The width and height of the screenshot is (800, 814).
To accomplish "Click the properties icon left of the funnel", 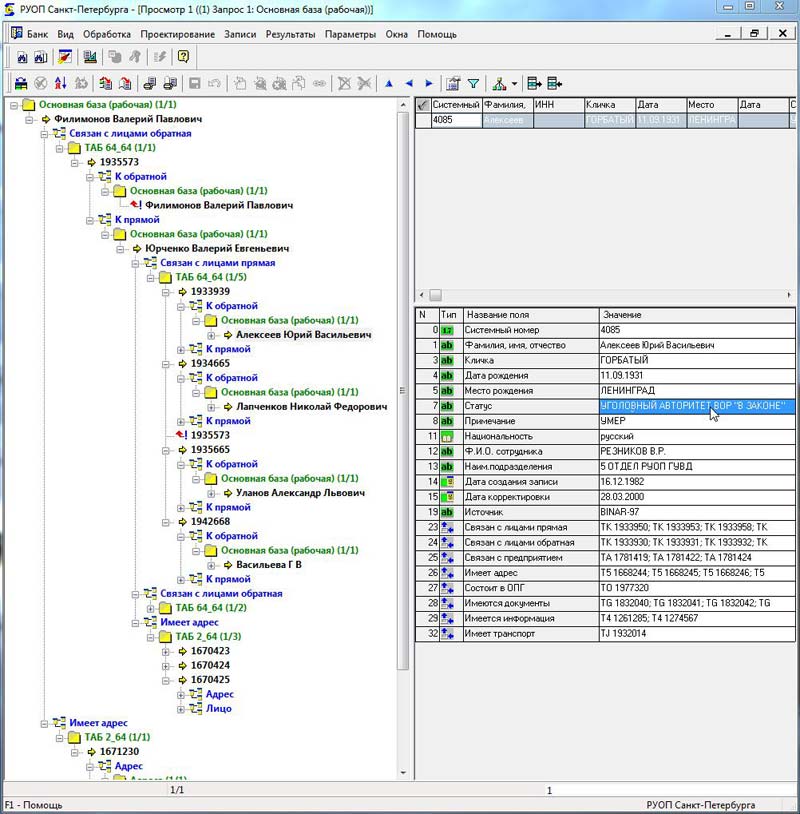I will 453,84.
